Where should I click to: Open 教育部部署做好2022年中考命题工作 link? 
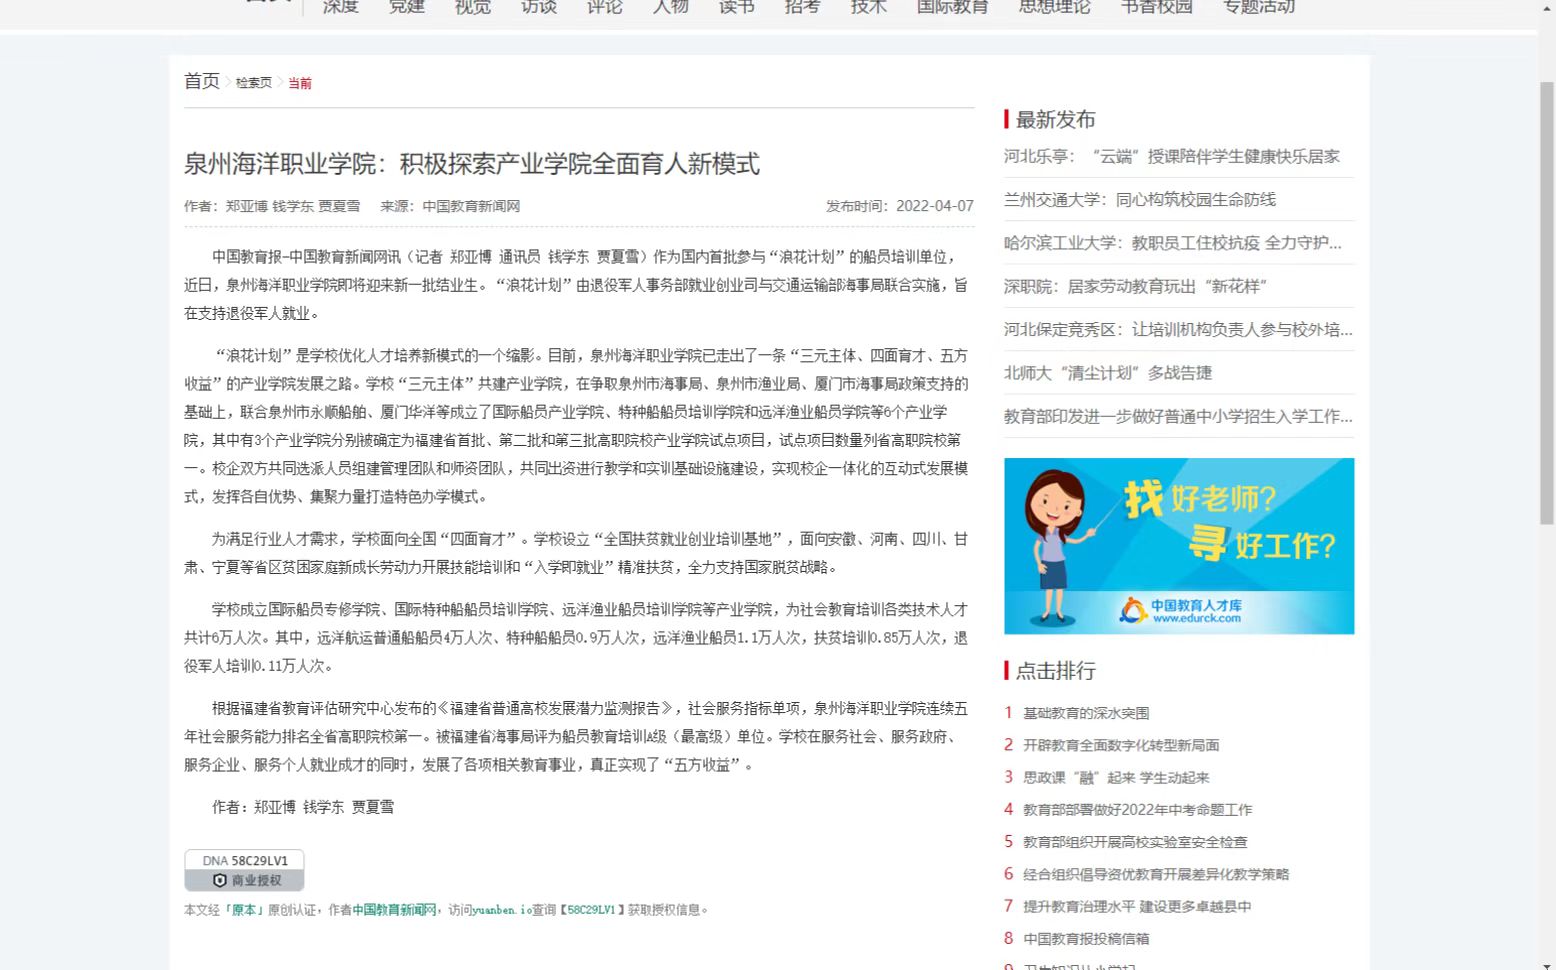point(1136,810)
